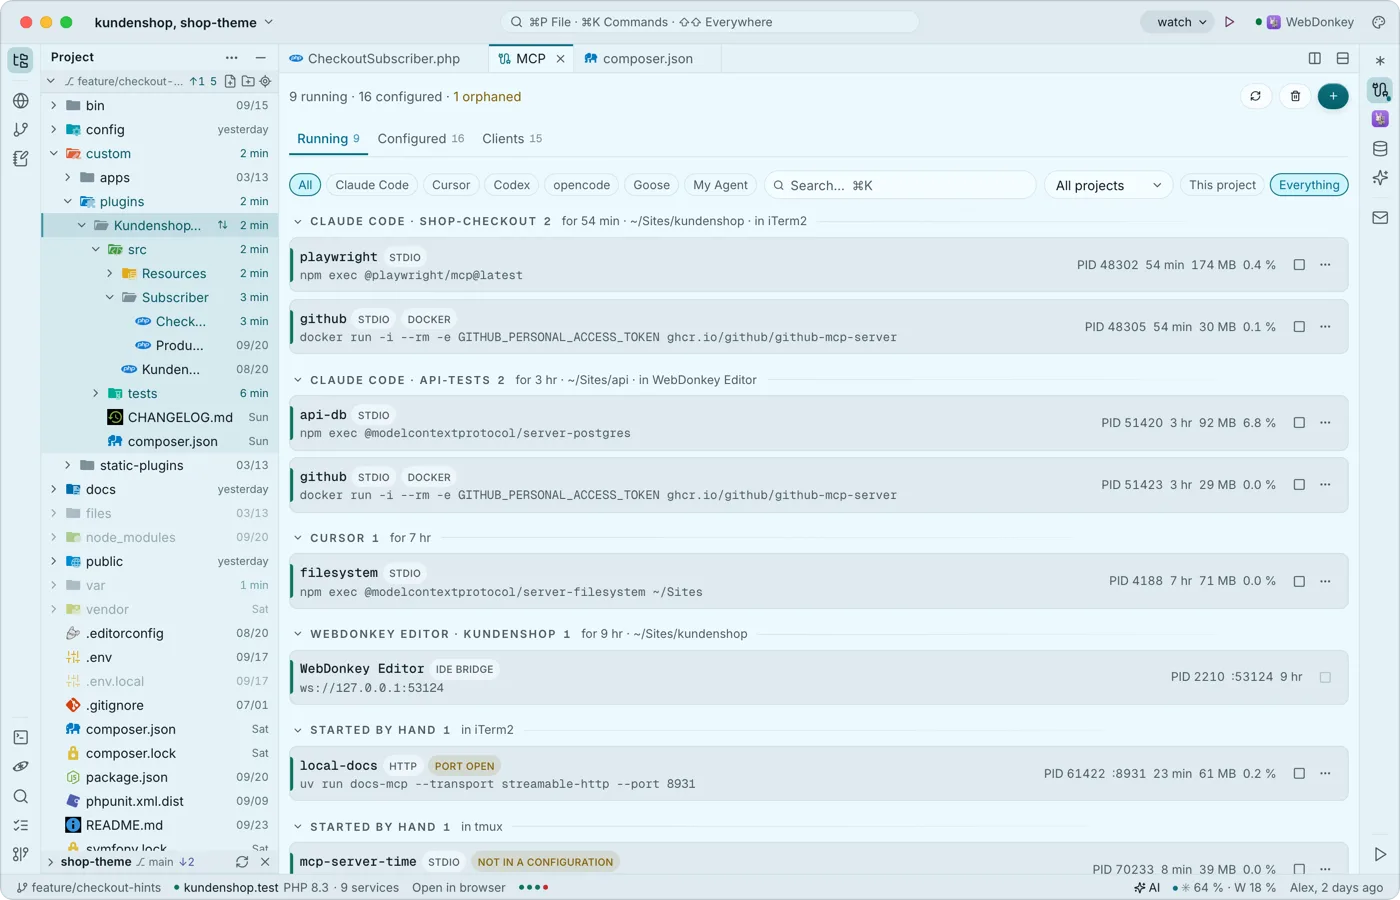Click the trash icon in MCP header
Viewport: 1400px width, 900px height.
point(1295,96)
